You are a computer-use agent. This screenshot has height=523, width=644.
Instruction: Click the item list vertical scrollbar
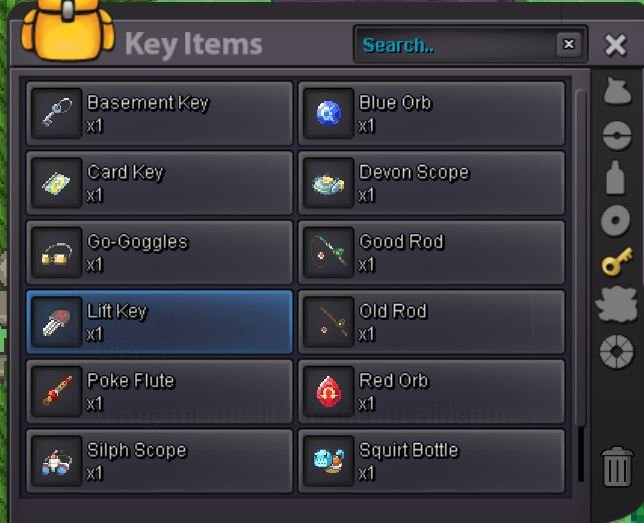[x=581, y=286]
